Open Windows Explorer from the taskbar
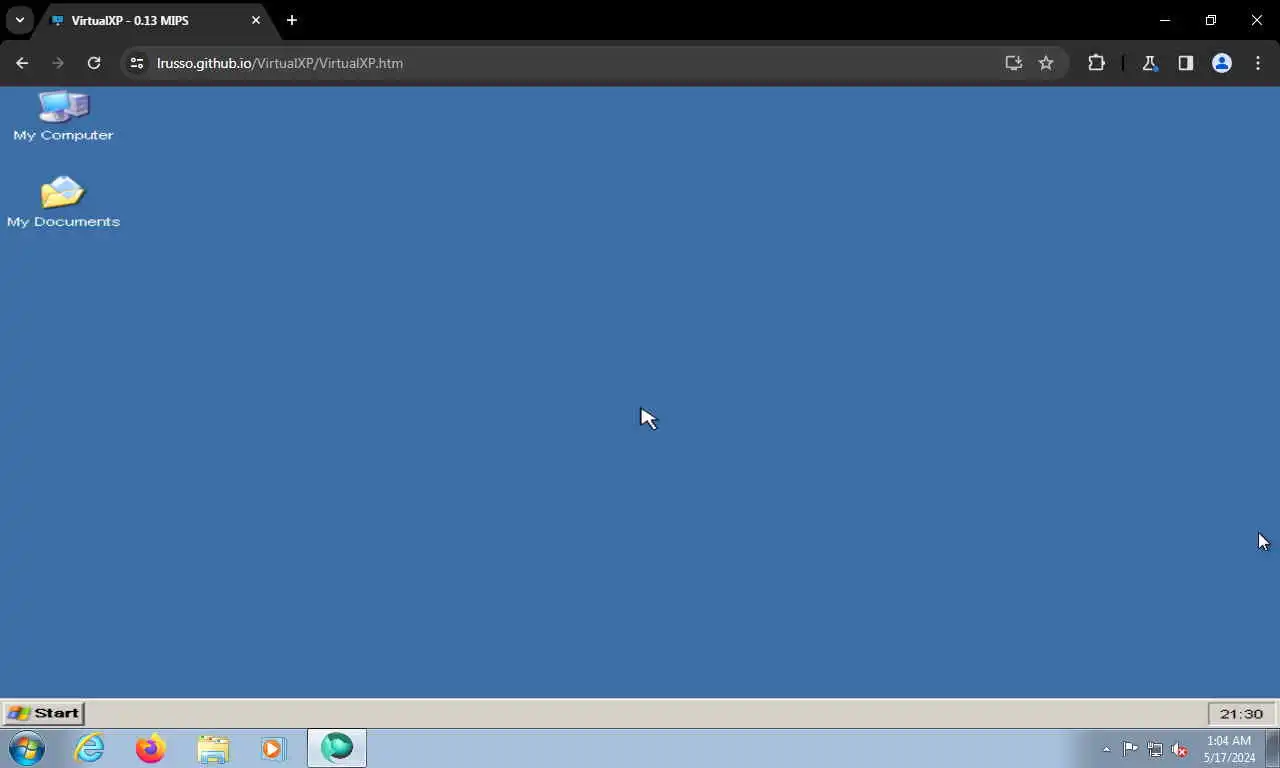 (213, 748)
